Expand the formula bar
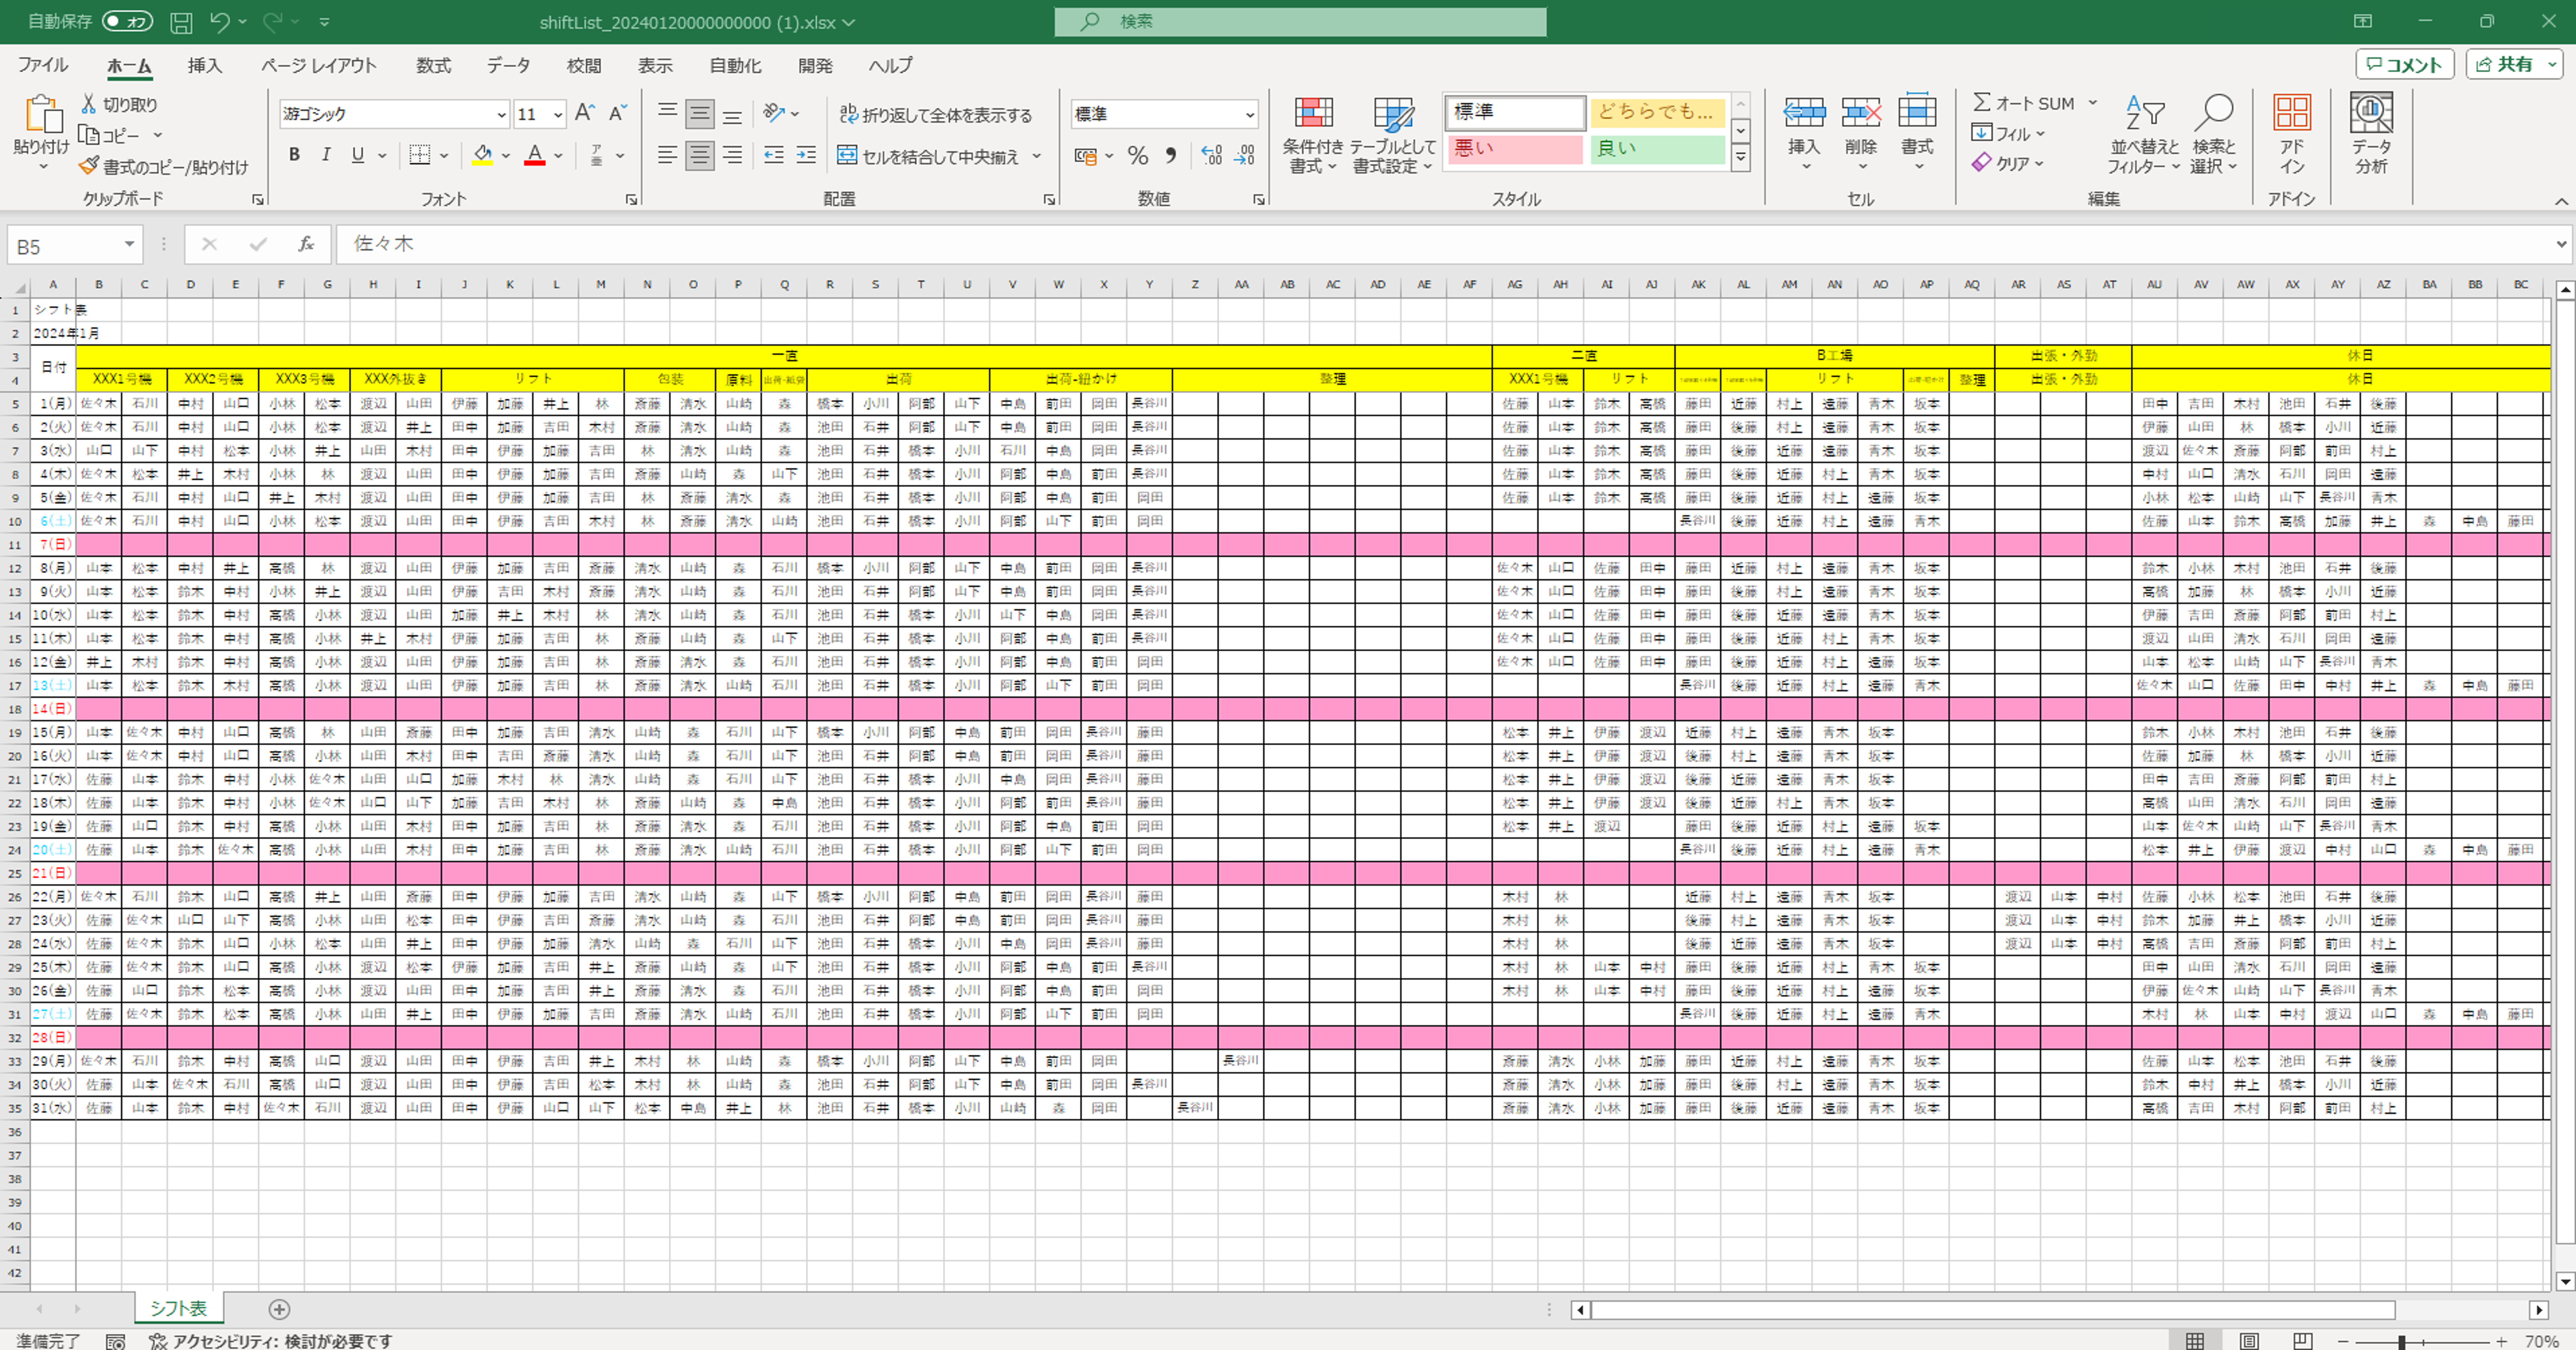The image size is (2576, 1350). pyautogui.click(x=2561, y=243)
